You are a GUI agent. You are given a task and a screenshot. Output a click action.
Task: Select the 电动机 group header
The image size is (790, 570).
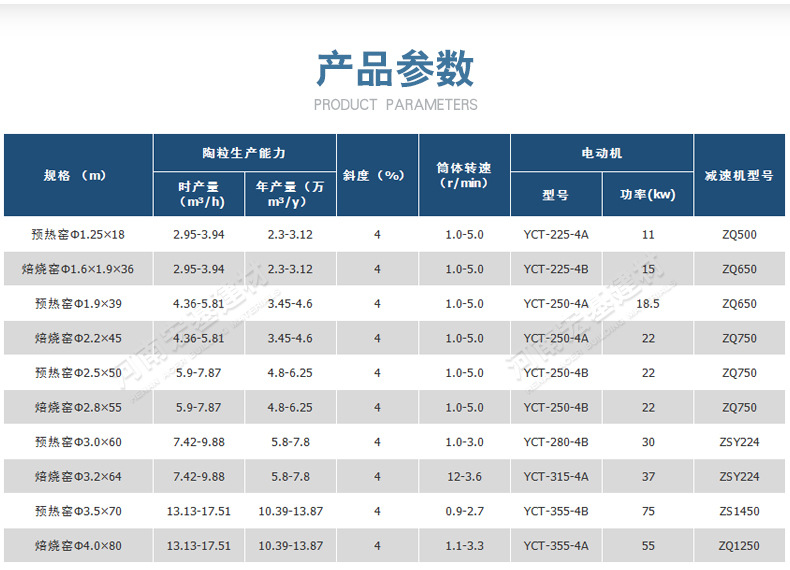[601, 153]
